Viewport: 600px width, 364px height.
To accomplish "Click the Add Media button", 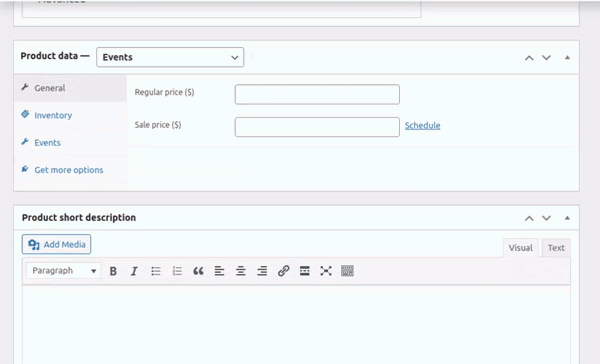I will tap(56, 244).
